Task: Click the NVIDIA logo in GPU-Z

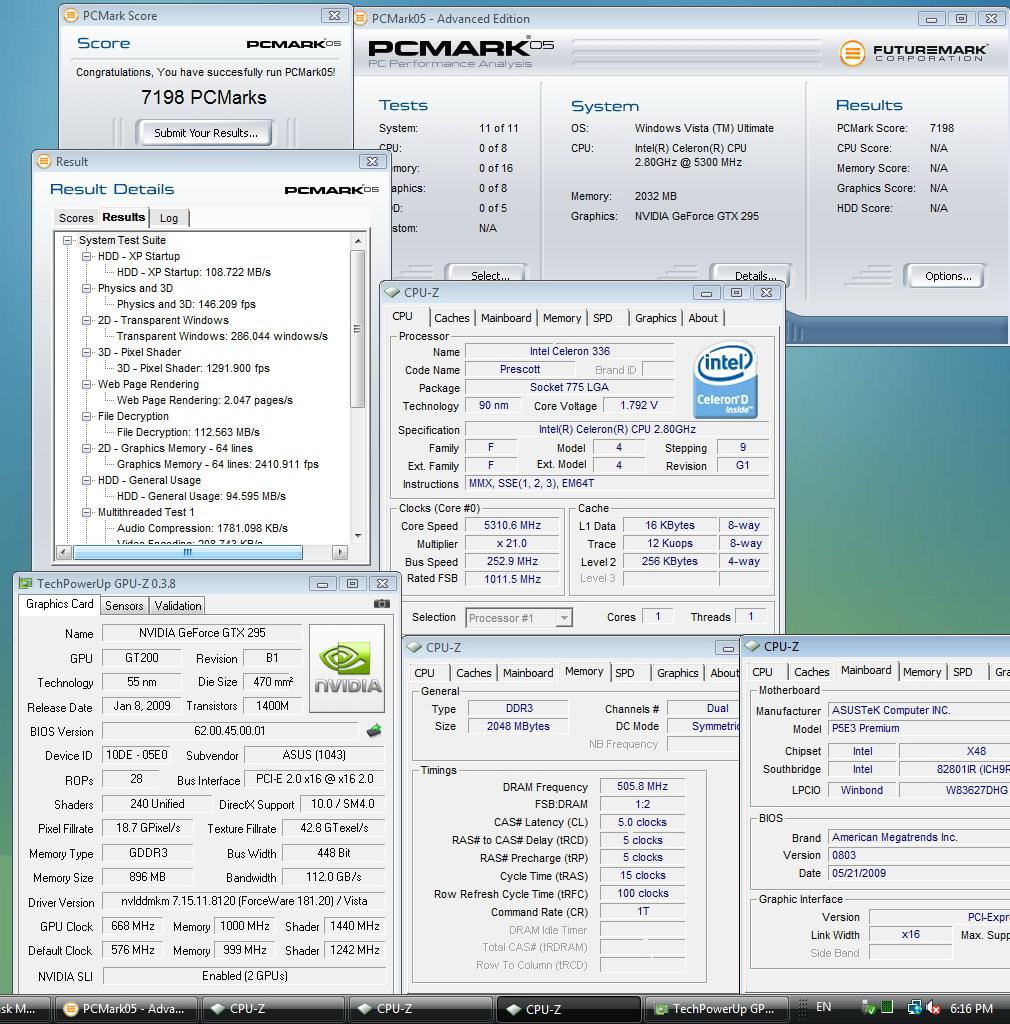Action: pyautogui.click(x=347, y=668)
